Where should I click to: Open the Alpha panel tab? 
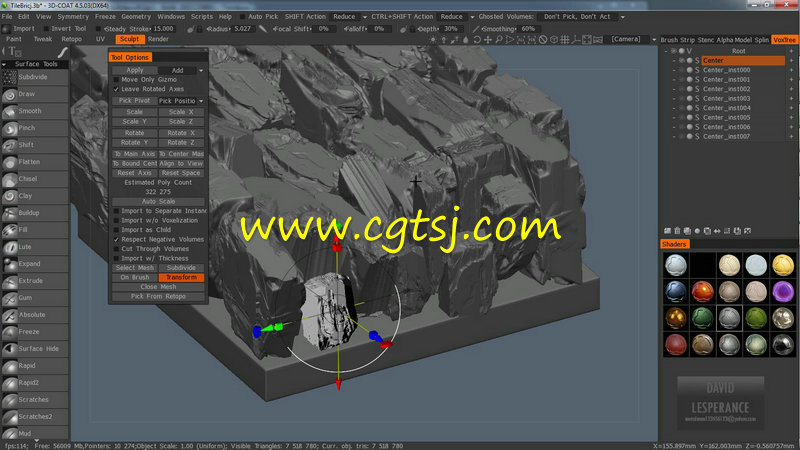coord(724,40)
